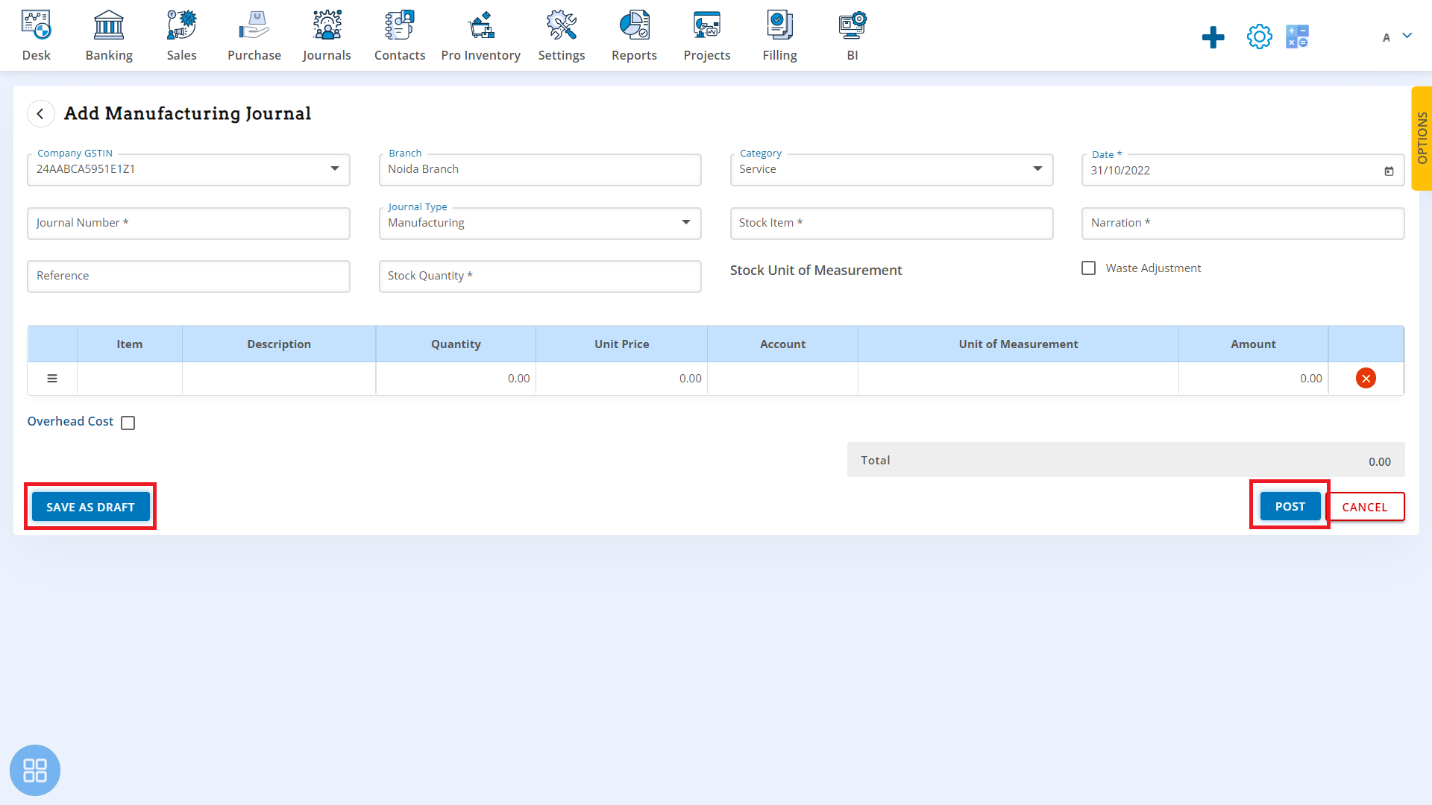
Task: Click the Unit of Measurement cell in row
Action: point(1018,379)
